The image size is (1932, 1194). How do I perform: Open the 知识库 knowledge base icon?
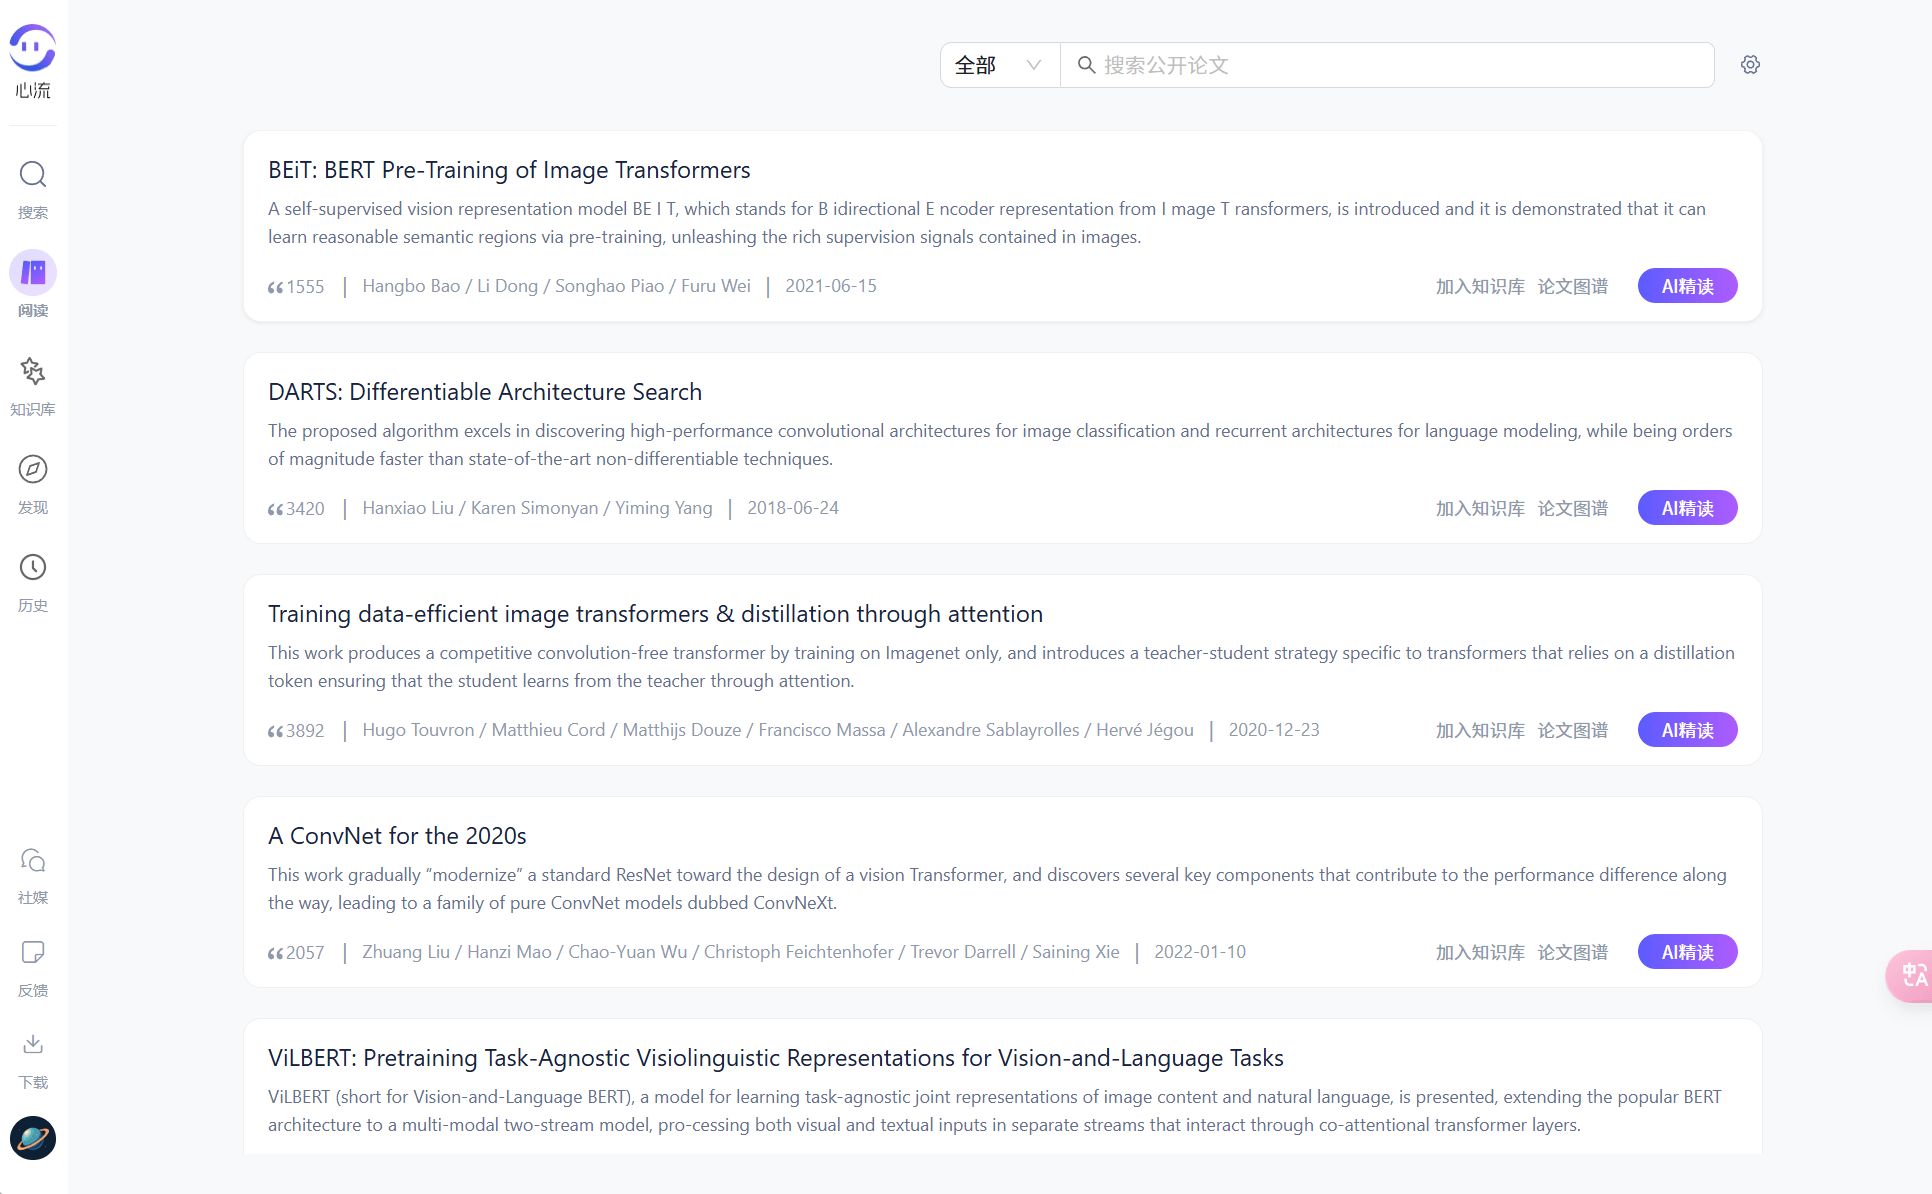pyautogui.click(x=33, y=372)
